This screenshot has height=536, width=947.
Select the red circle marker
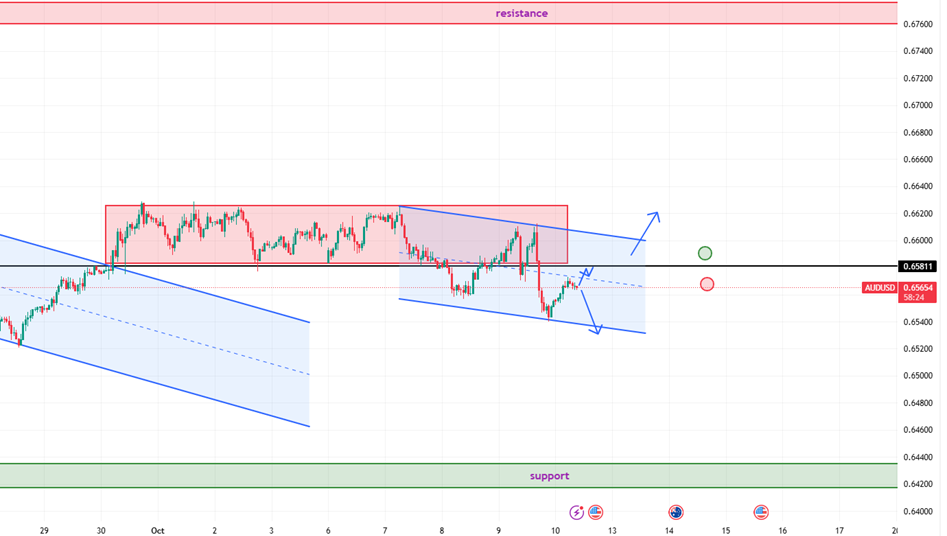707,284
